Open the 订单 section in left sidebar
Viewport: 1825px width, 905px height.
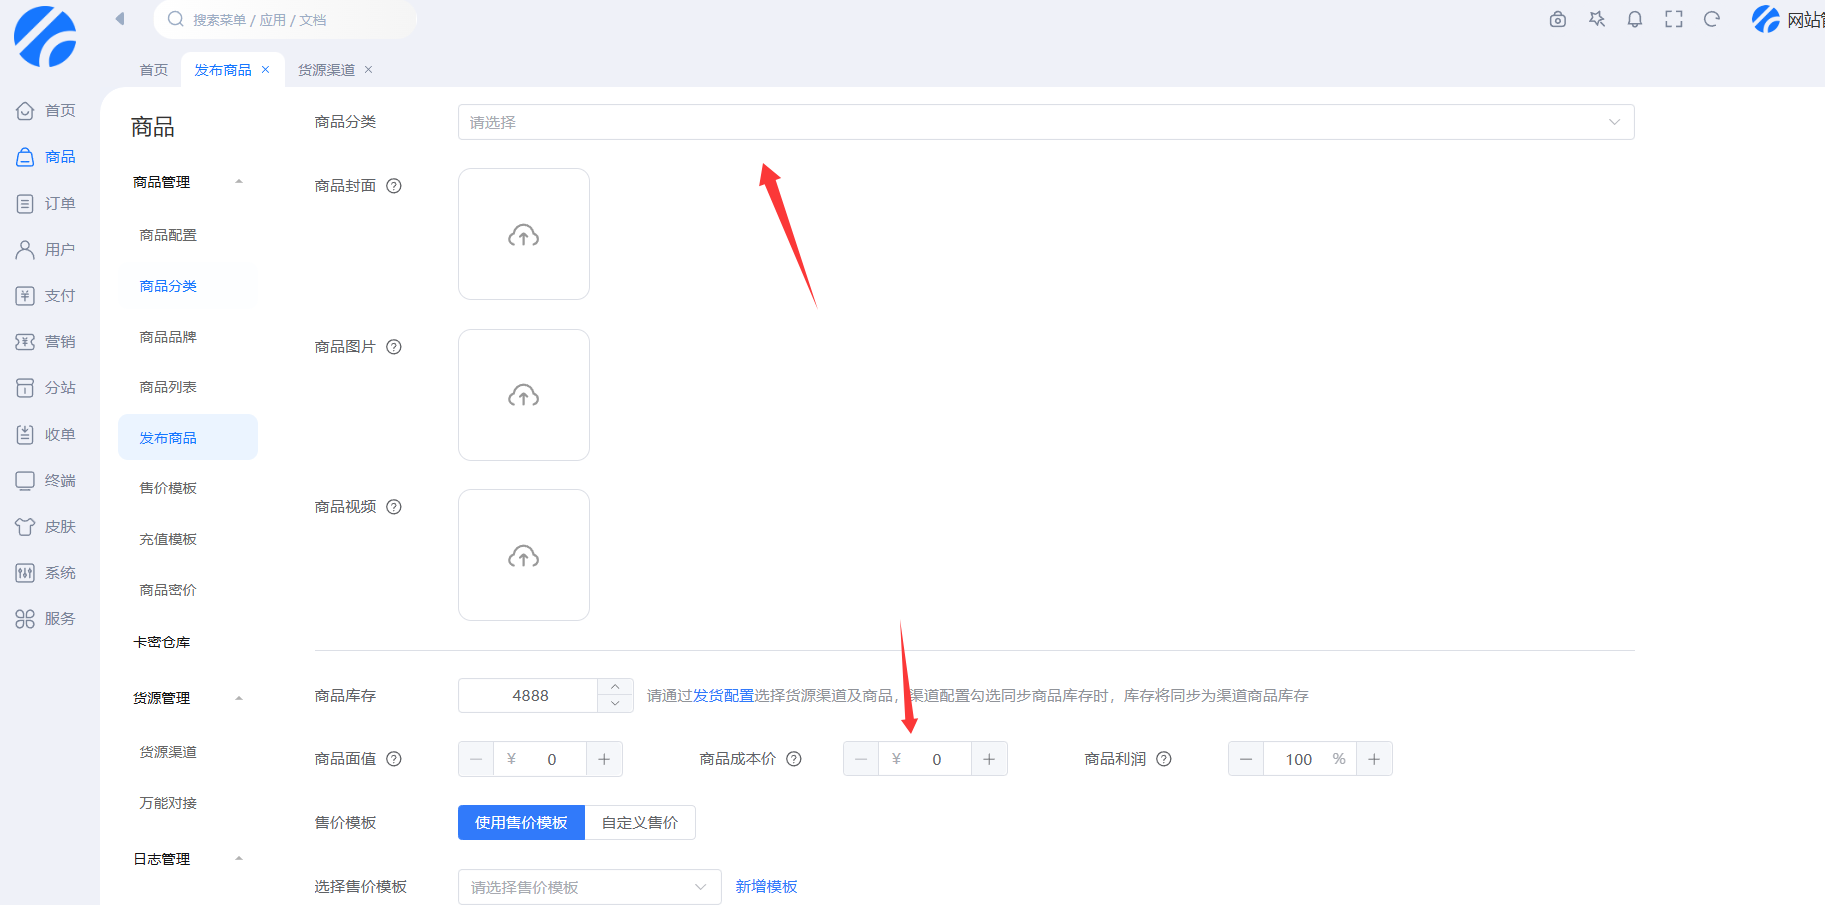46,204
